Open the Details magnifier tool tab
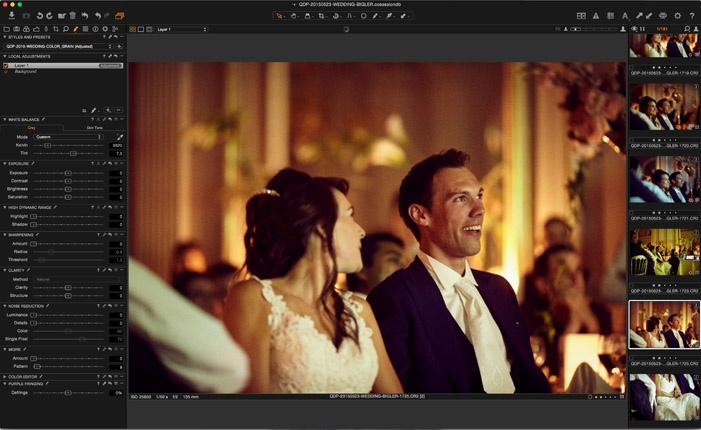 (x=66, y=29)
